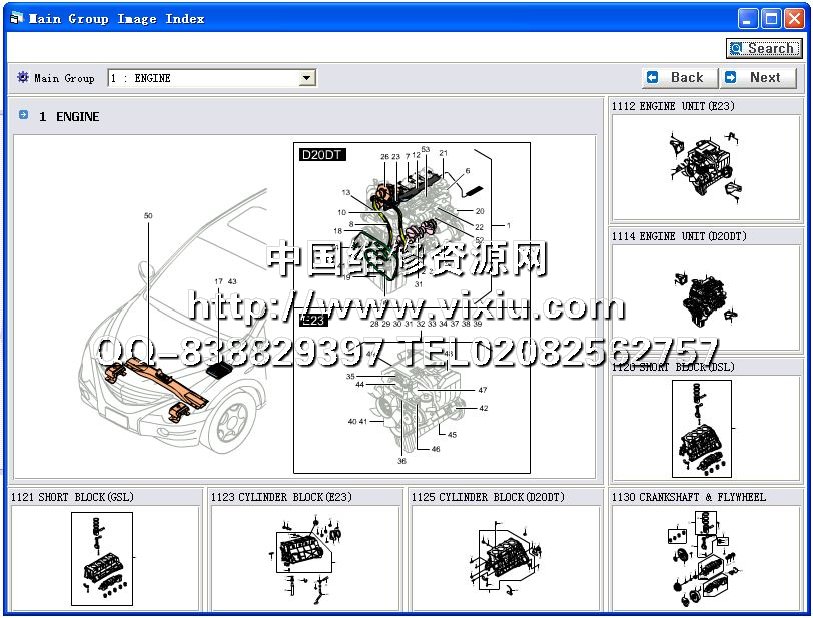The image size is (813, 618).
Task: Open the Main Group dropdown arrow
Action: pyautogui.click(x=307, y=78)
